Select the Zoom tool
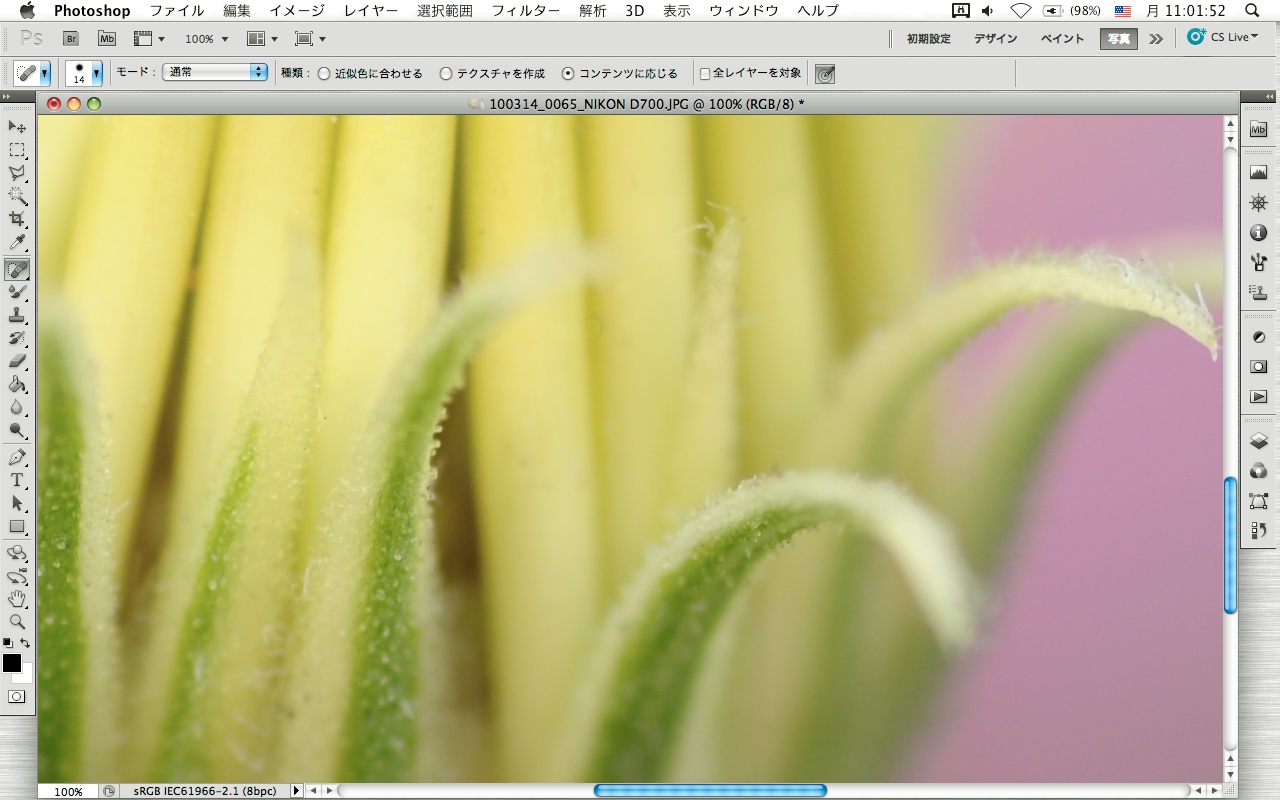Viewport: 1280px width, 800px height. pos(17,622)
